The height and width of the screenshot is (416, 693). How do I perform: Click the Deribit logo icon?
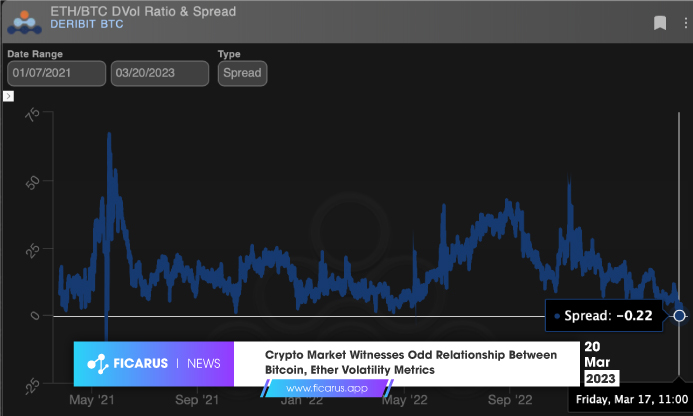(25, 23)
